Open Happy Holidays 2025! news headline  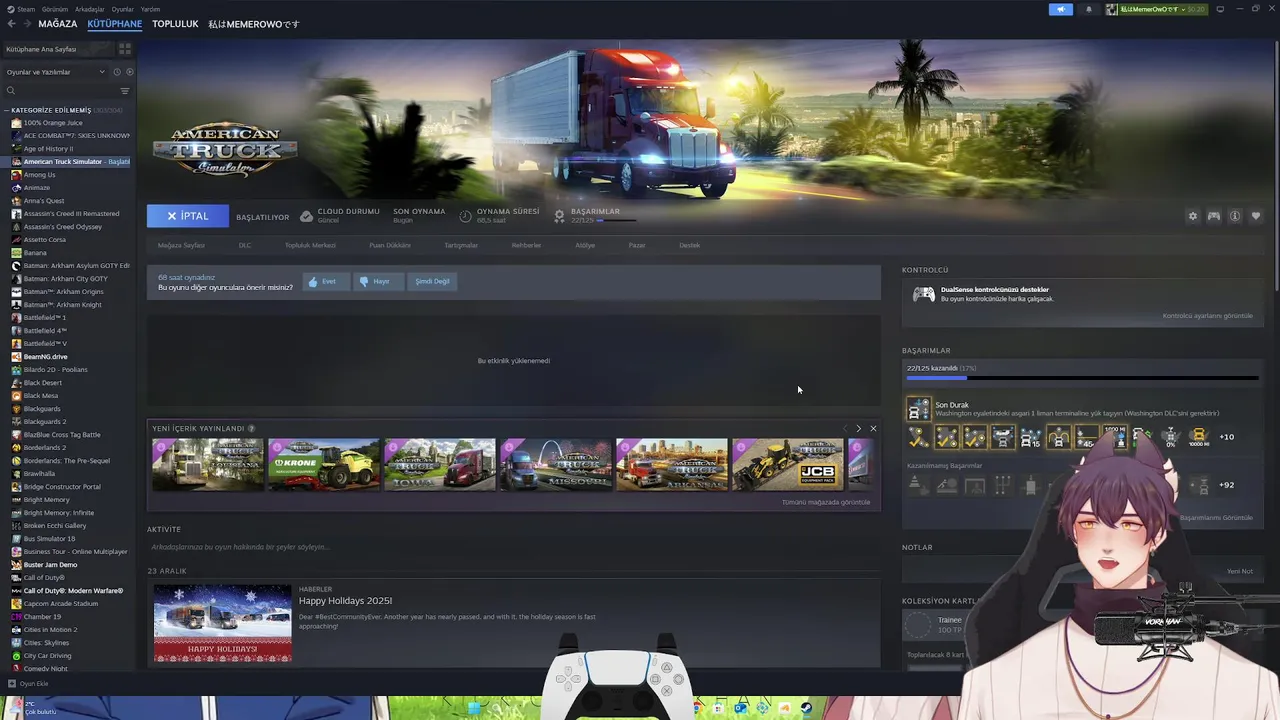pyautogui.click(x=345, y=601)
